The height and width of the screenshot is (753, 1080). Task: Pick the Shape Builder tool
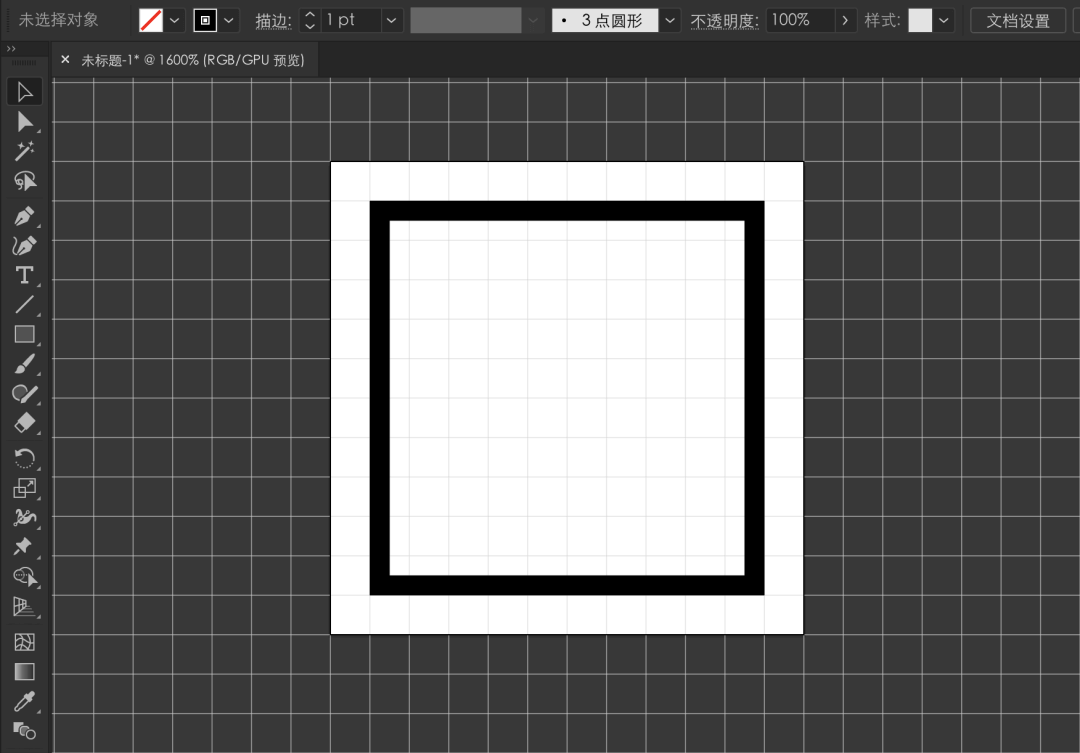(25, 576)
